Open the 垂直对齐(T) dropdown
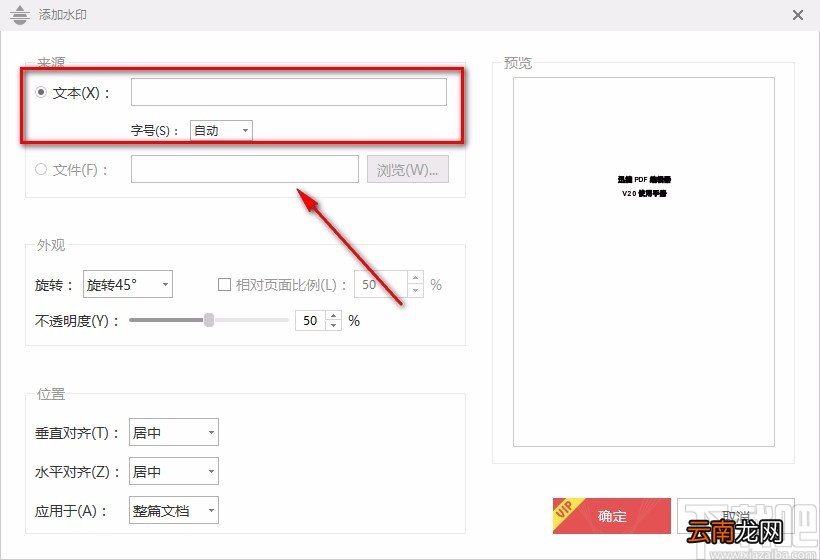This screenshot has height=560, width=820. (x=174, y=432)
